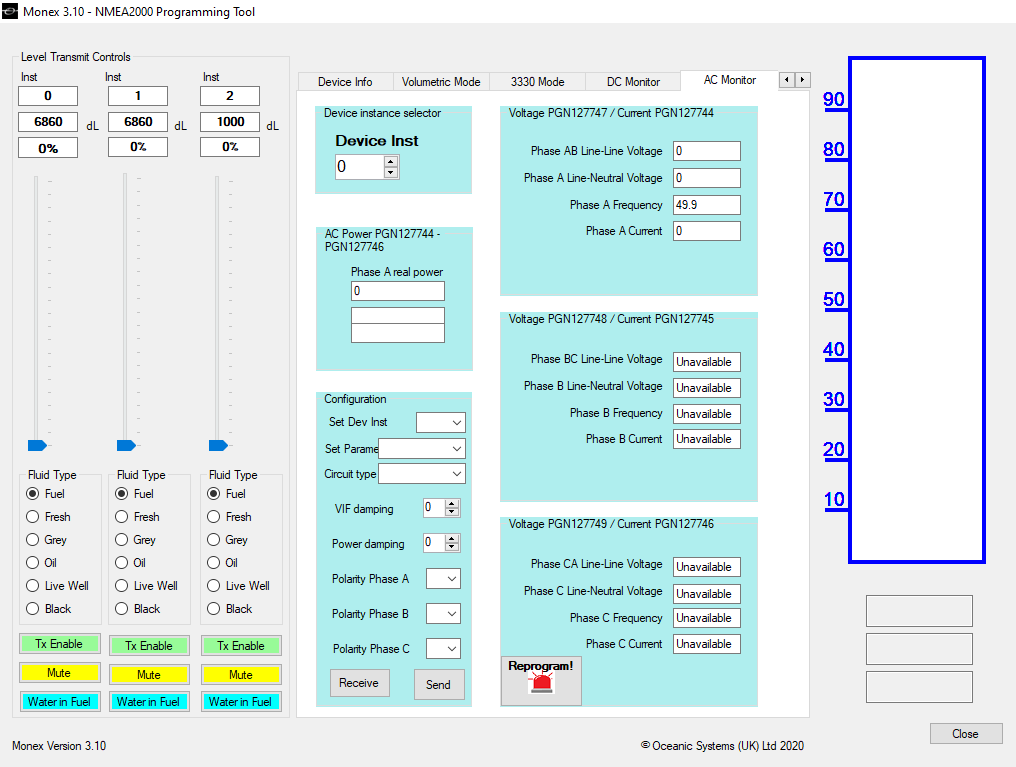1016x767 pixels.
Task: Open the Polarity Phase A dropdown
Action: tap(443, 578)
